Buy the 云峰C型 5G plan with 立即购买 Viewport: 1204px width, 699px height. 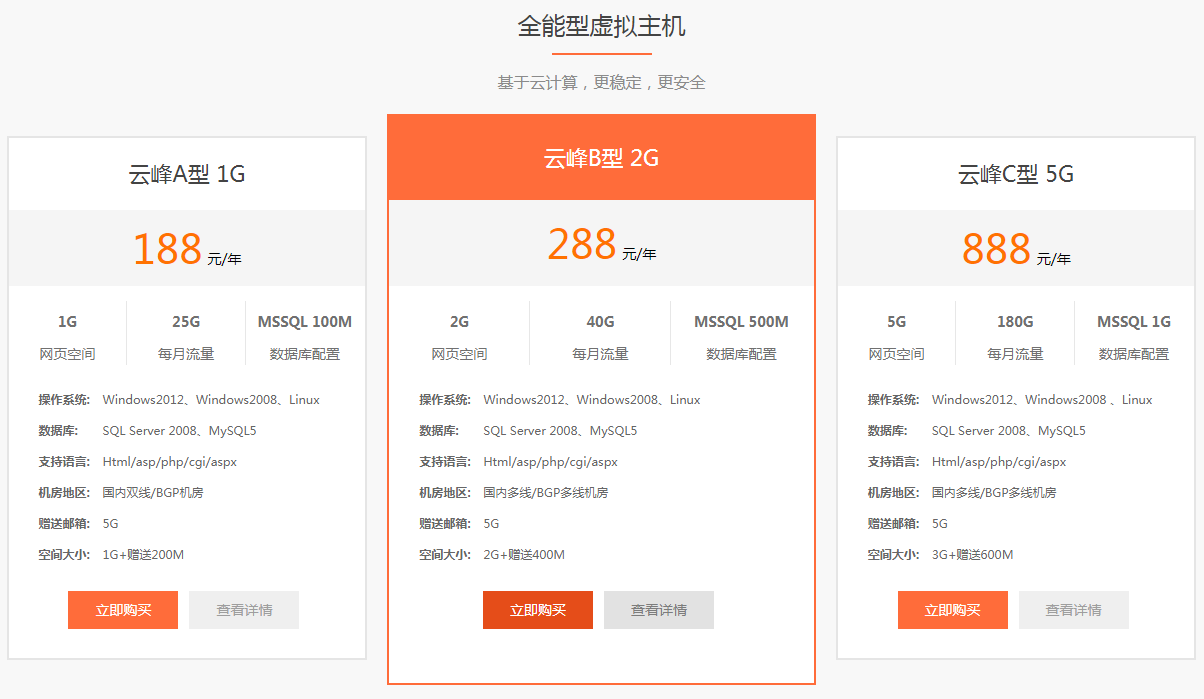click(x=952, y=610)
